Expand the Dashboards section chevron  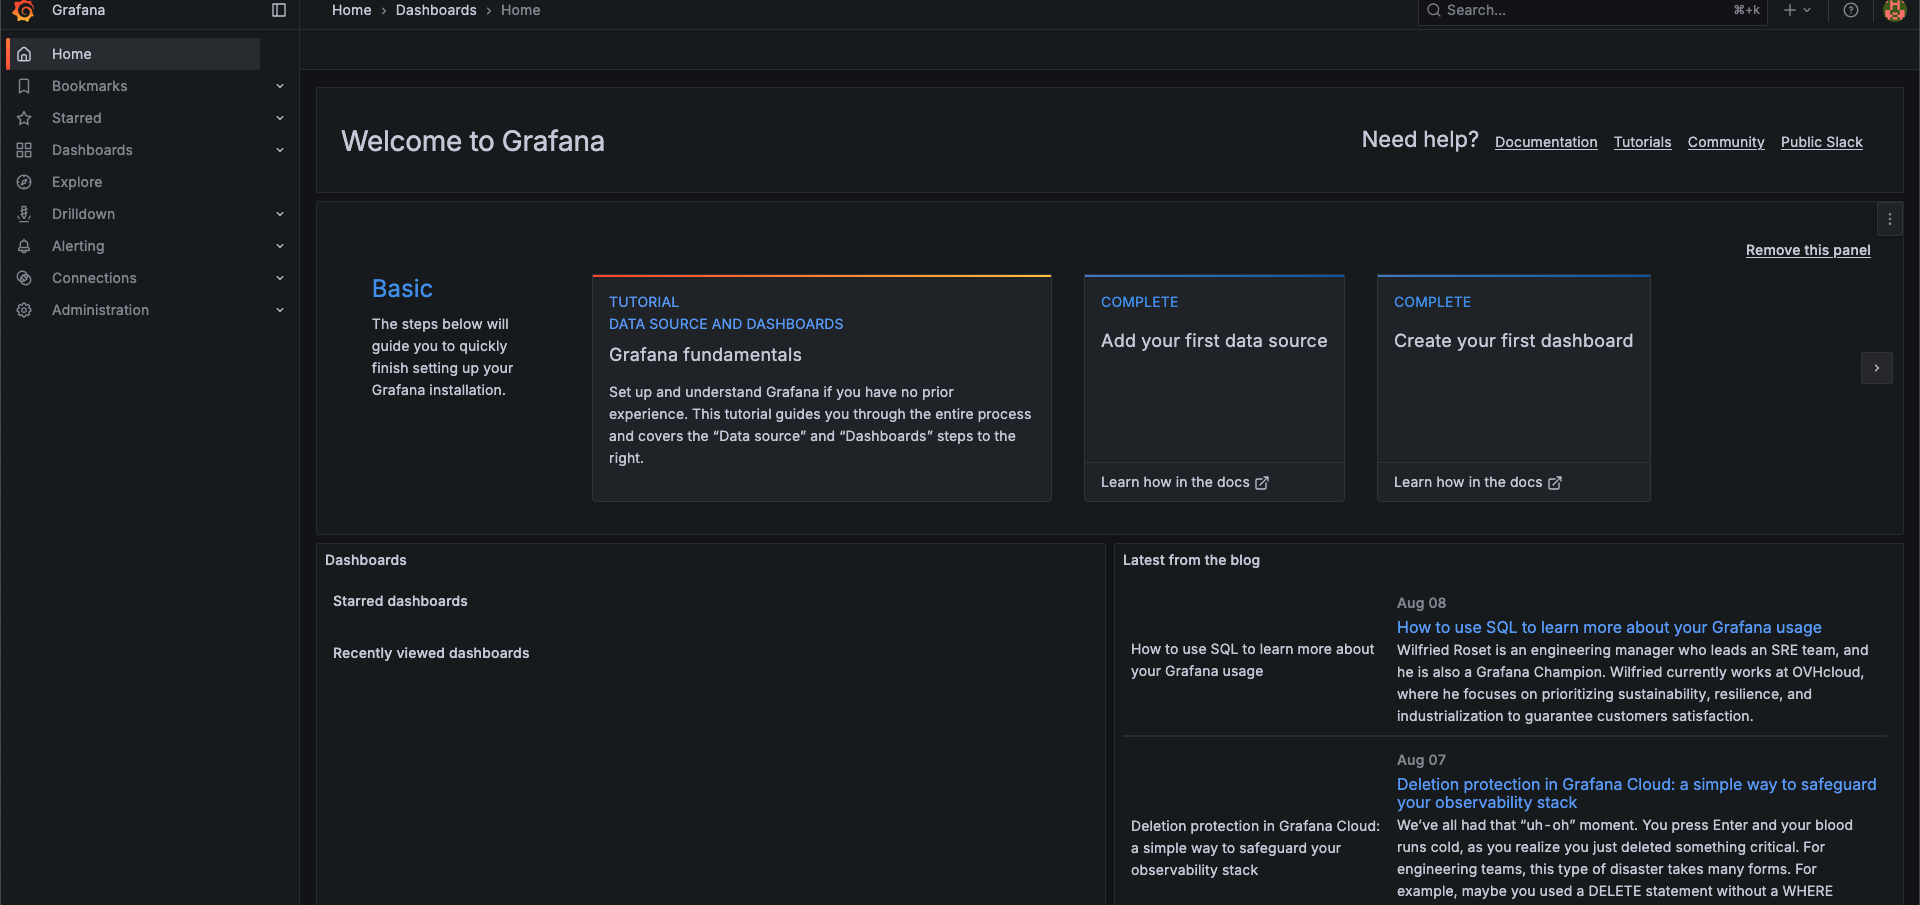coord(280,150)
